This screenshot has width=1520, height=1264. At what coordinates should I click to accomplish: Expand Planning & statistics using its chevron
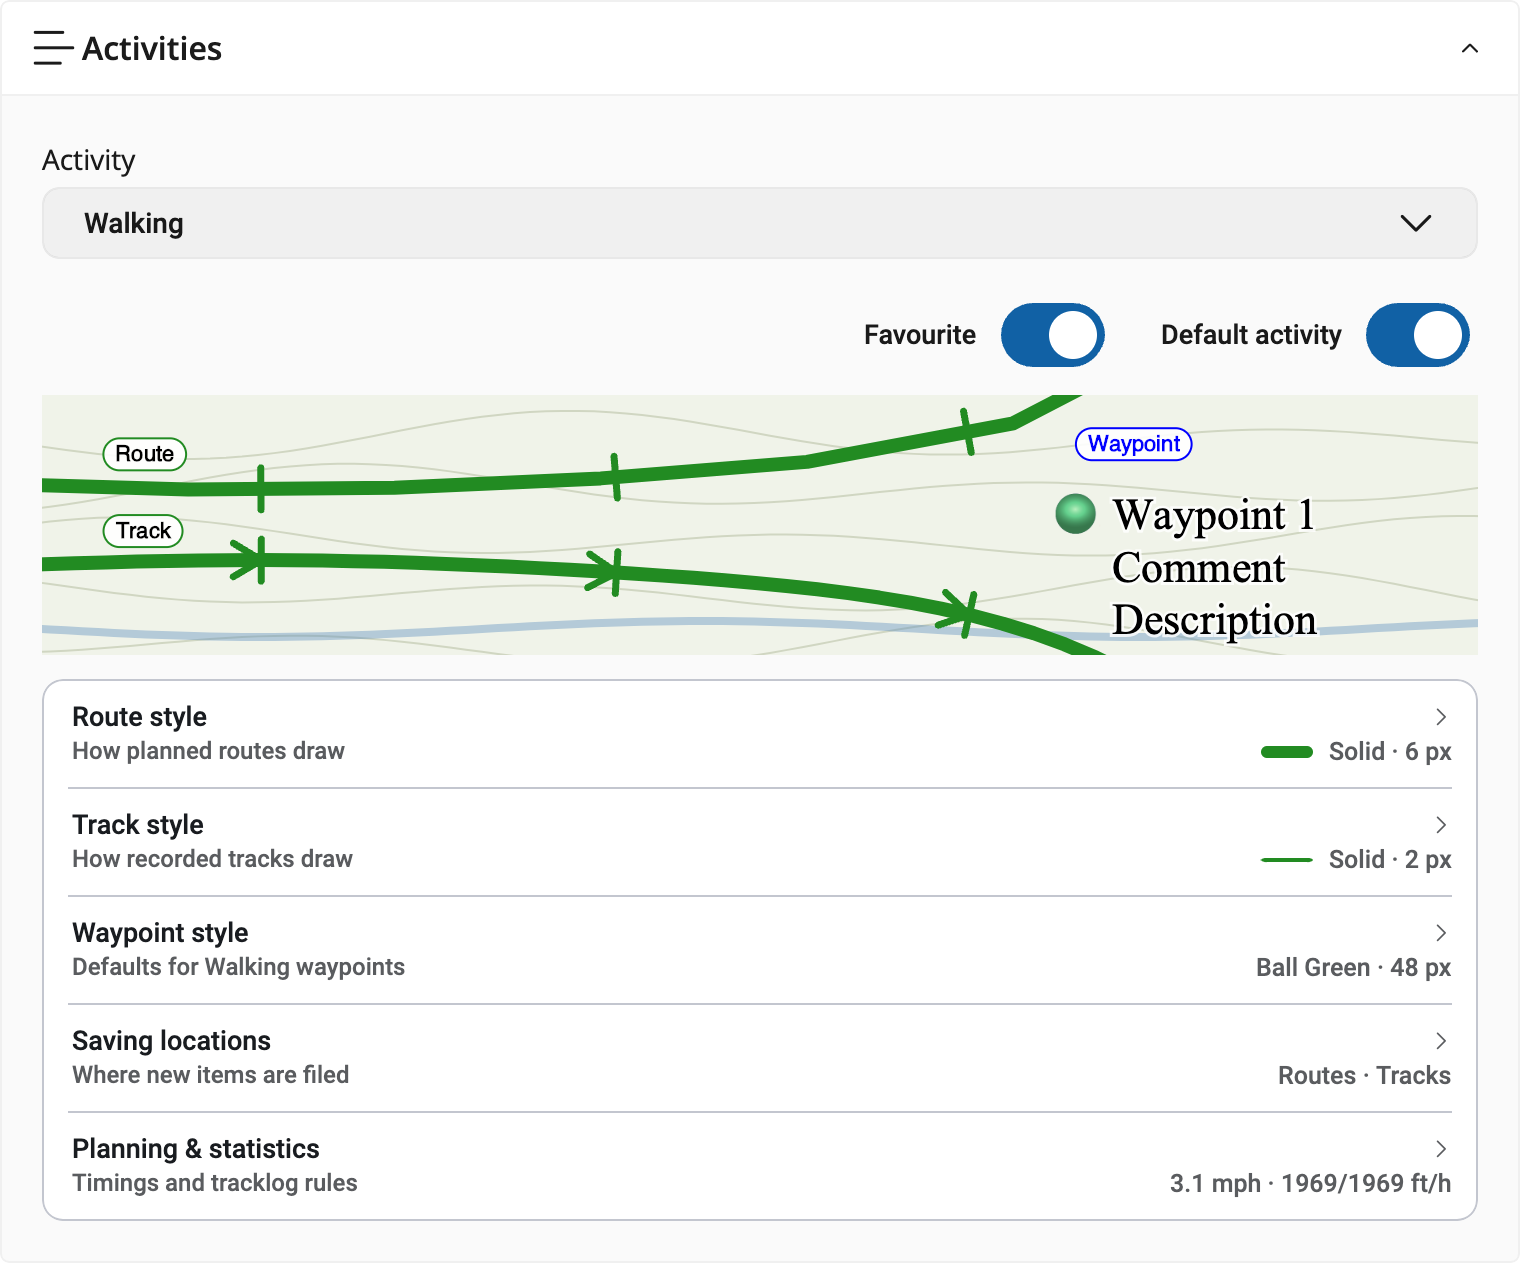(1441, 1149)
